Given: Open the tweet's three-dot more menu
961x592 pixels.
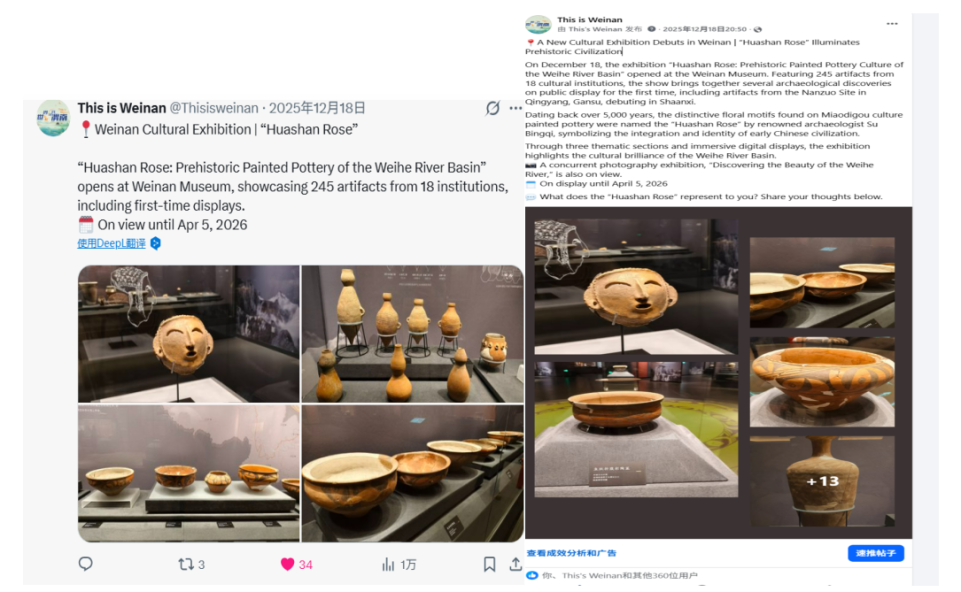Looking at the screenshot, I should [515, 108].
